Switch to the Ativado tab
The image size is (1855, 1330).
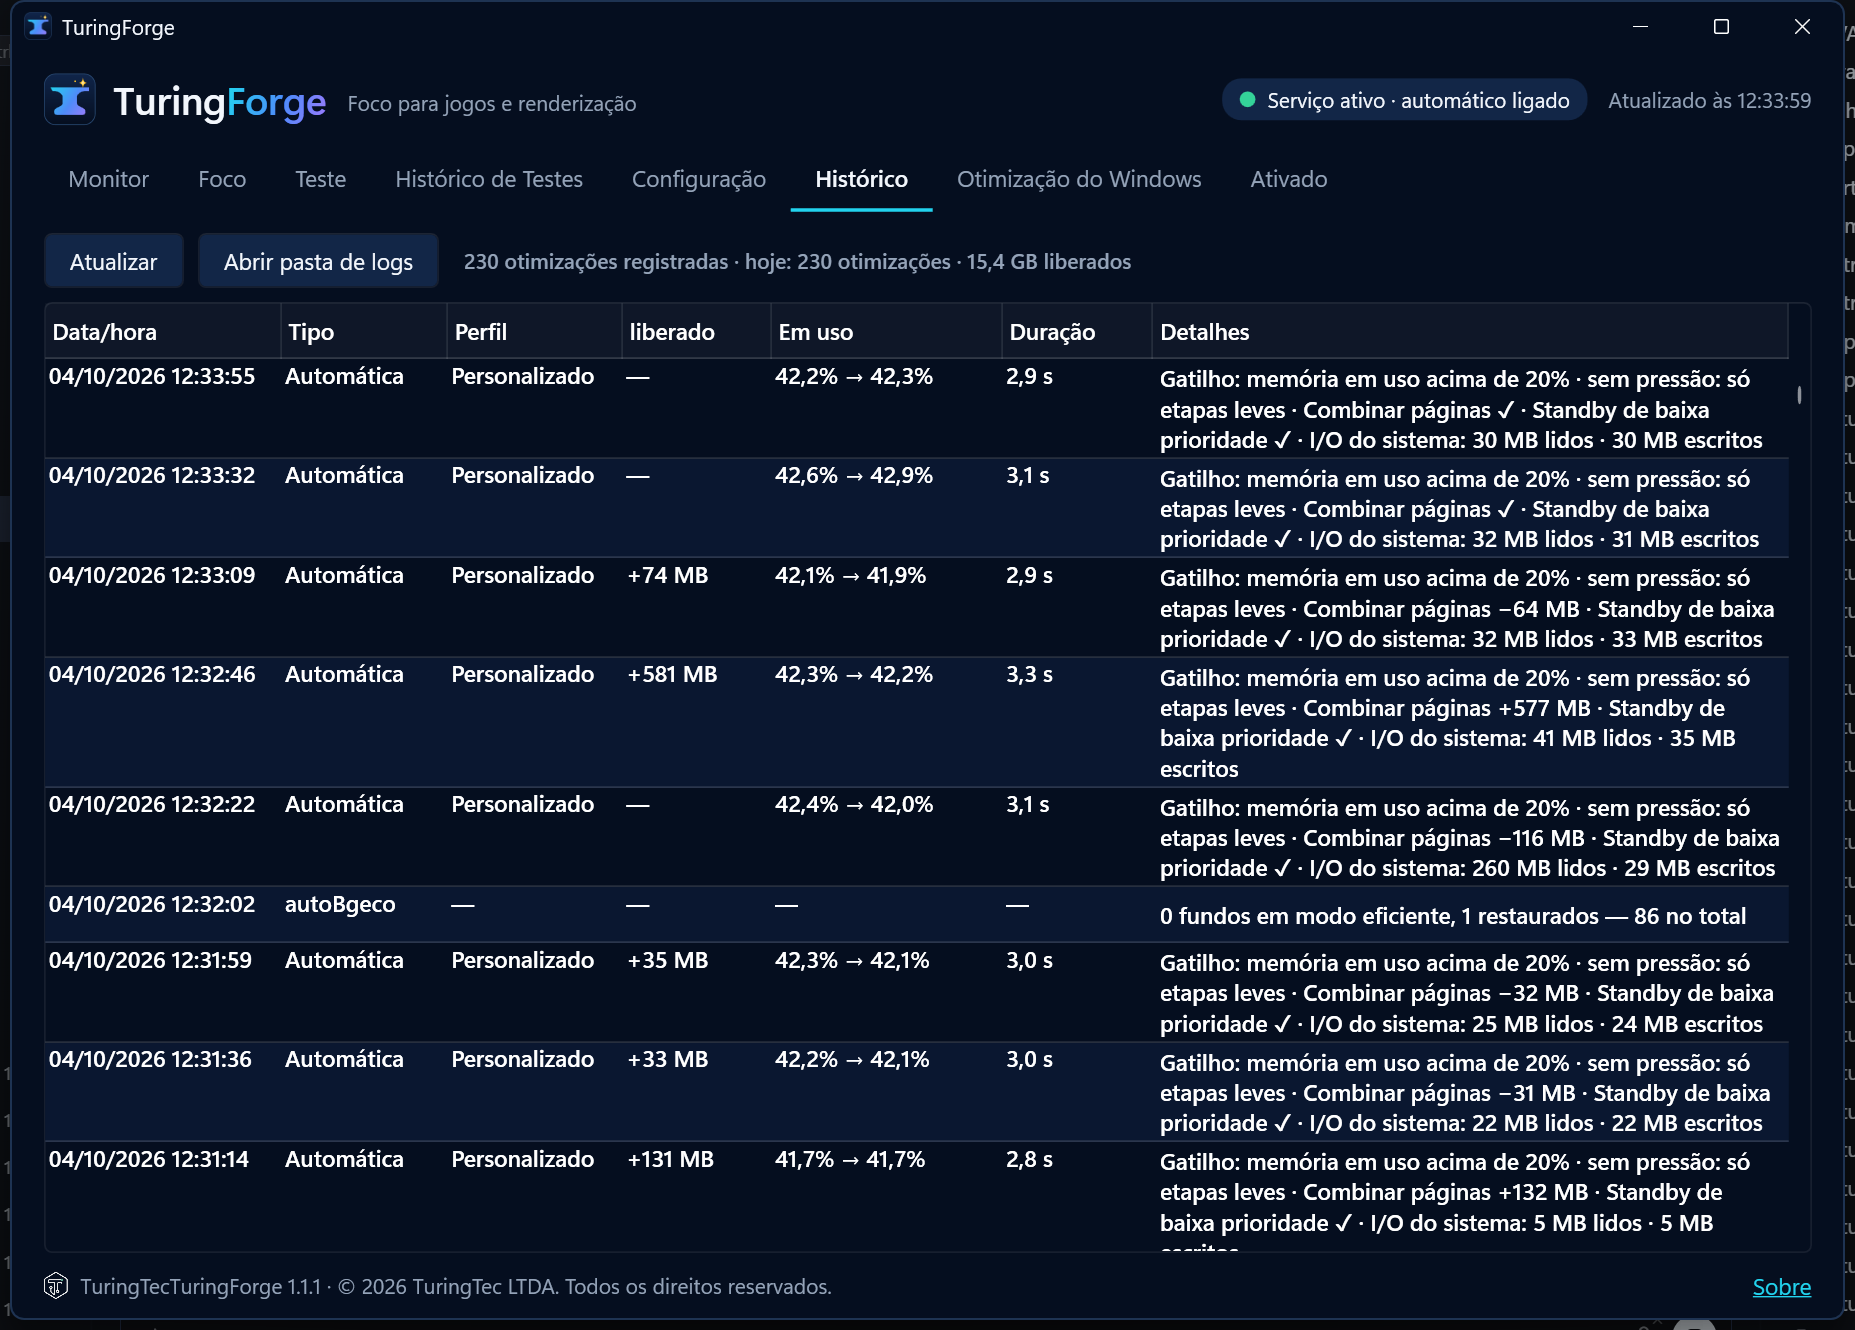click(1289, 179)
